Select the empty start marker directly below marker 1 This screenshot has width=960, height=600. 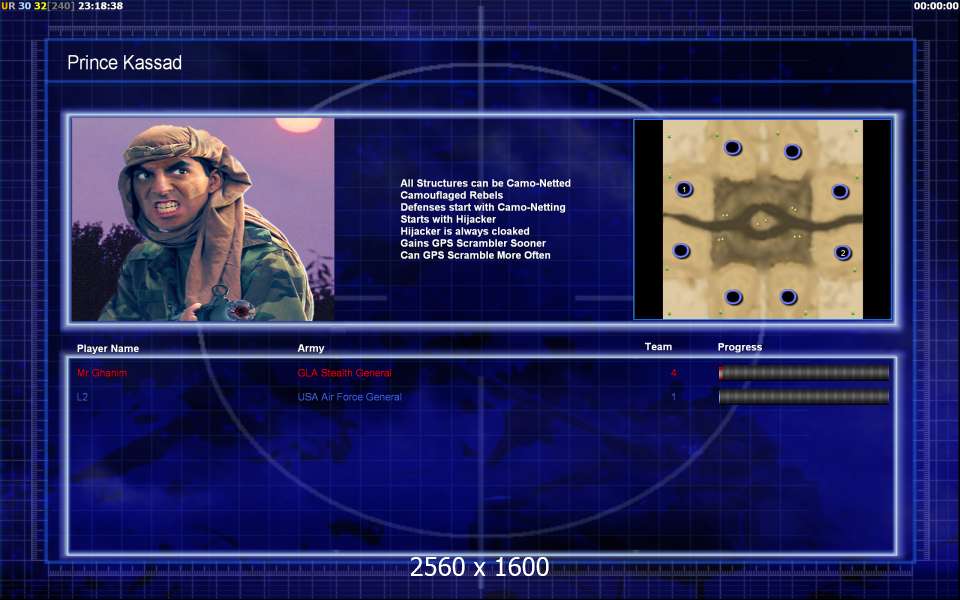(x=681, y=250)
